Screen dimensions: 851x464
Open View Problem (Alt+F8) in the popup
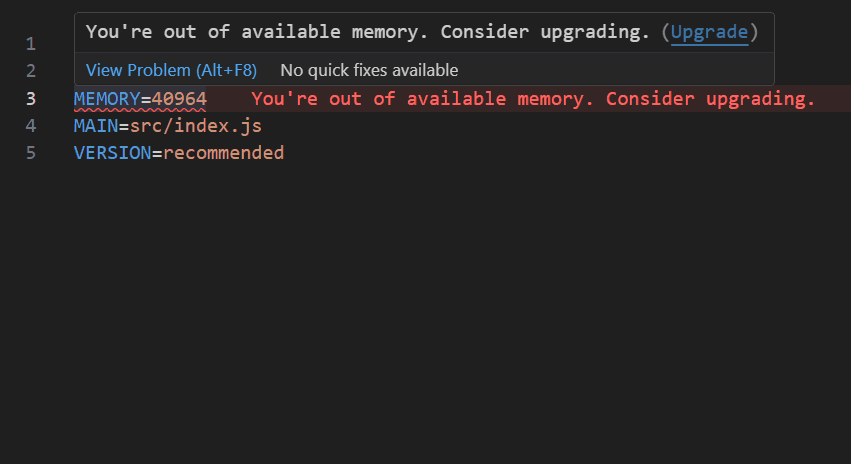point(171,70)
